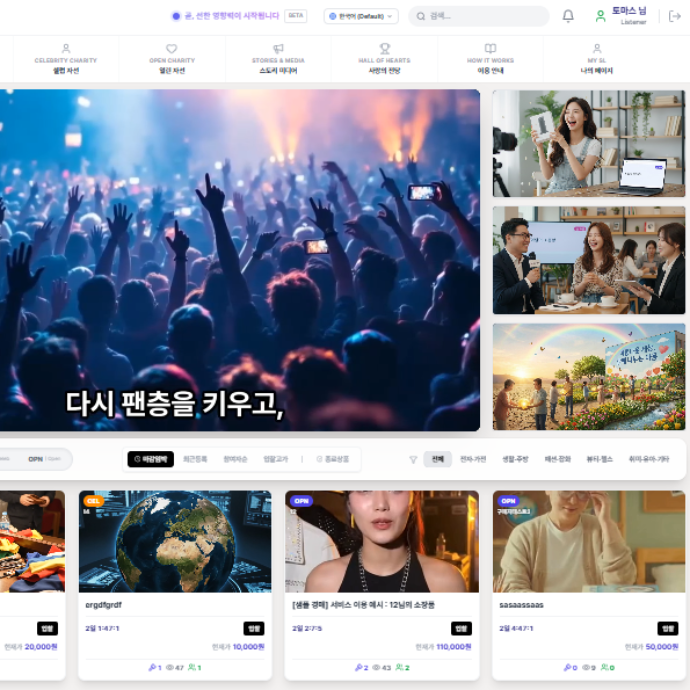The height and width of the screenshot is (690, 690).
Task: Click the concert crowd hero video
Action: 240,260
